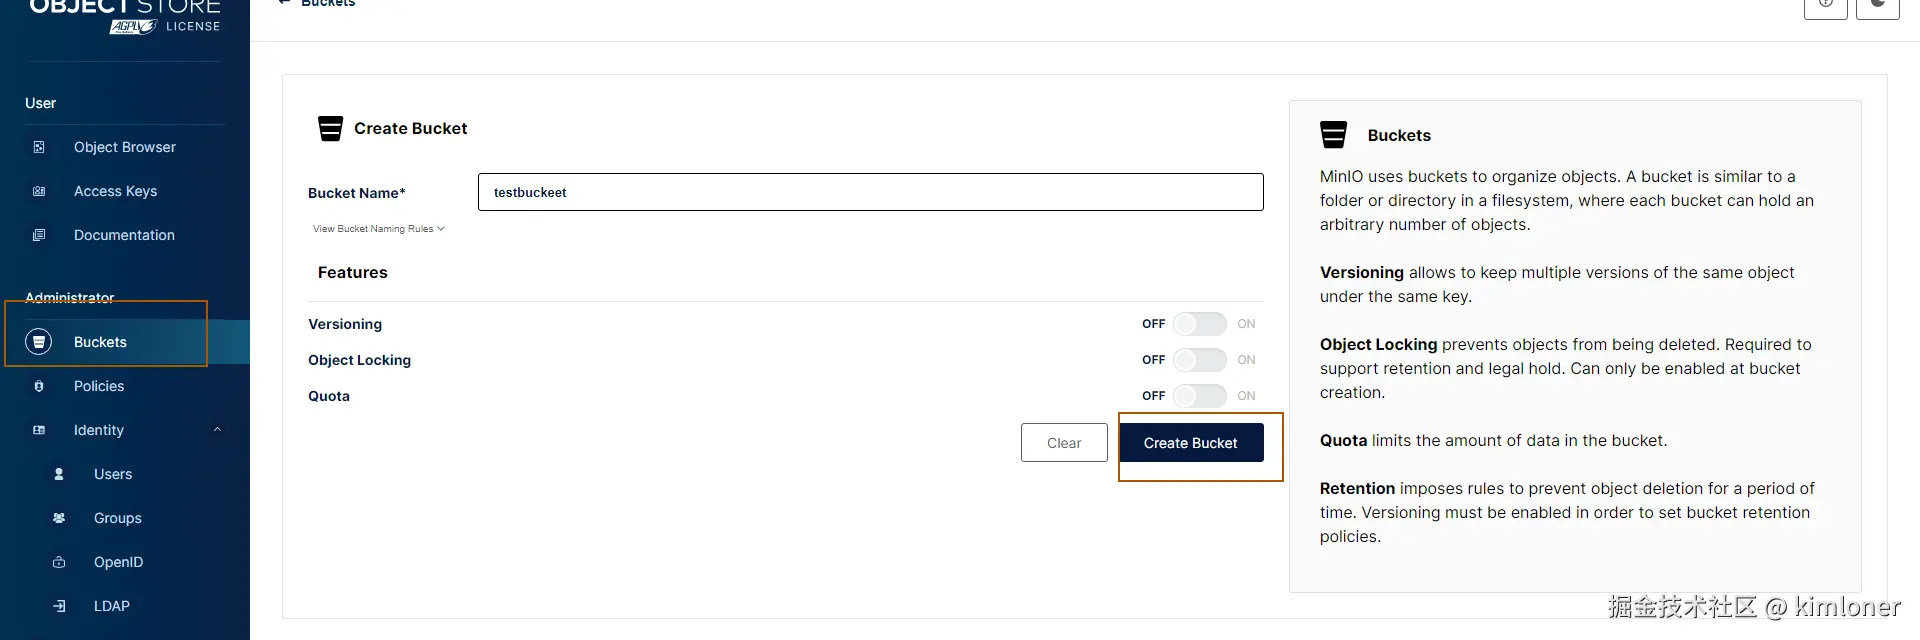The height and width of the screenshot is (640, 1920).
Task: Click the Clear button
Action: coord(1064,443)
